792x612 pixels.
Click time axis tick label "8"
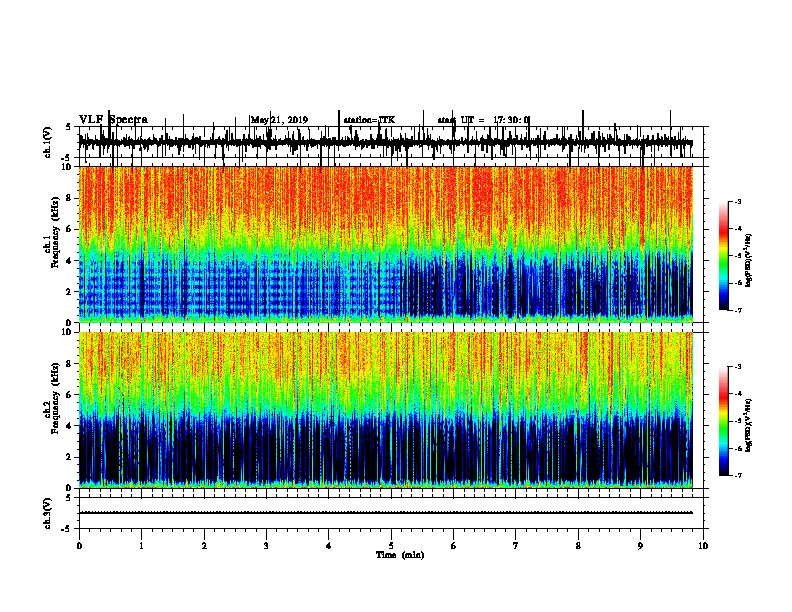[578, 546]
